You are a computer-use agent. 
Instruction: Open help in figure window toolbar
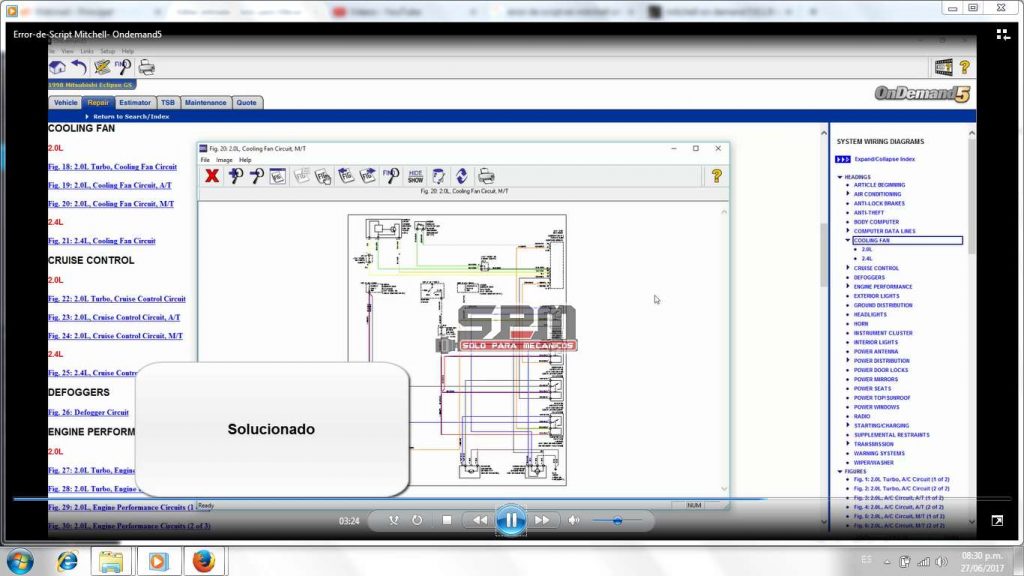tap(716, 176)
